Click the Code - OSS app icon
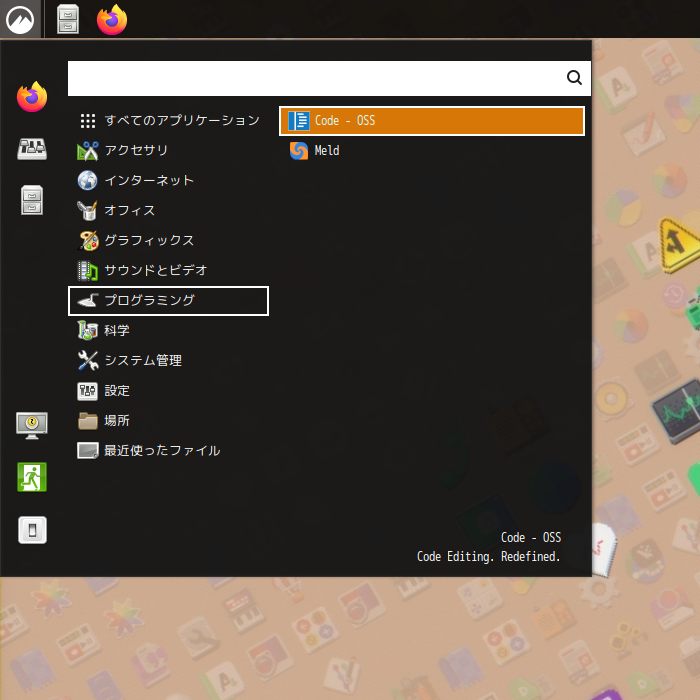Image resolution: width=700 pixels, height=700 pixels. click(x=299, y=121)
